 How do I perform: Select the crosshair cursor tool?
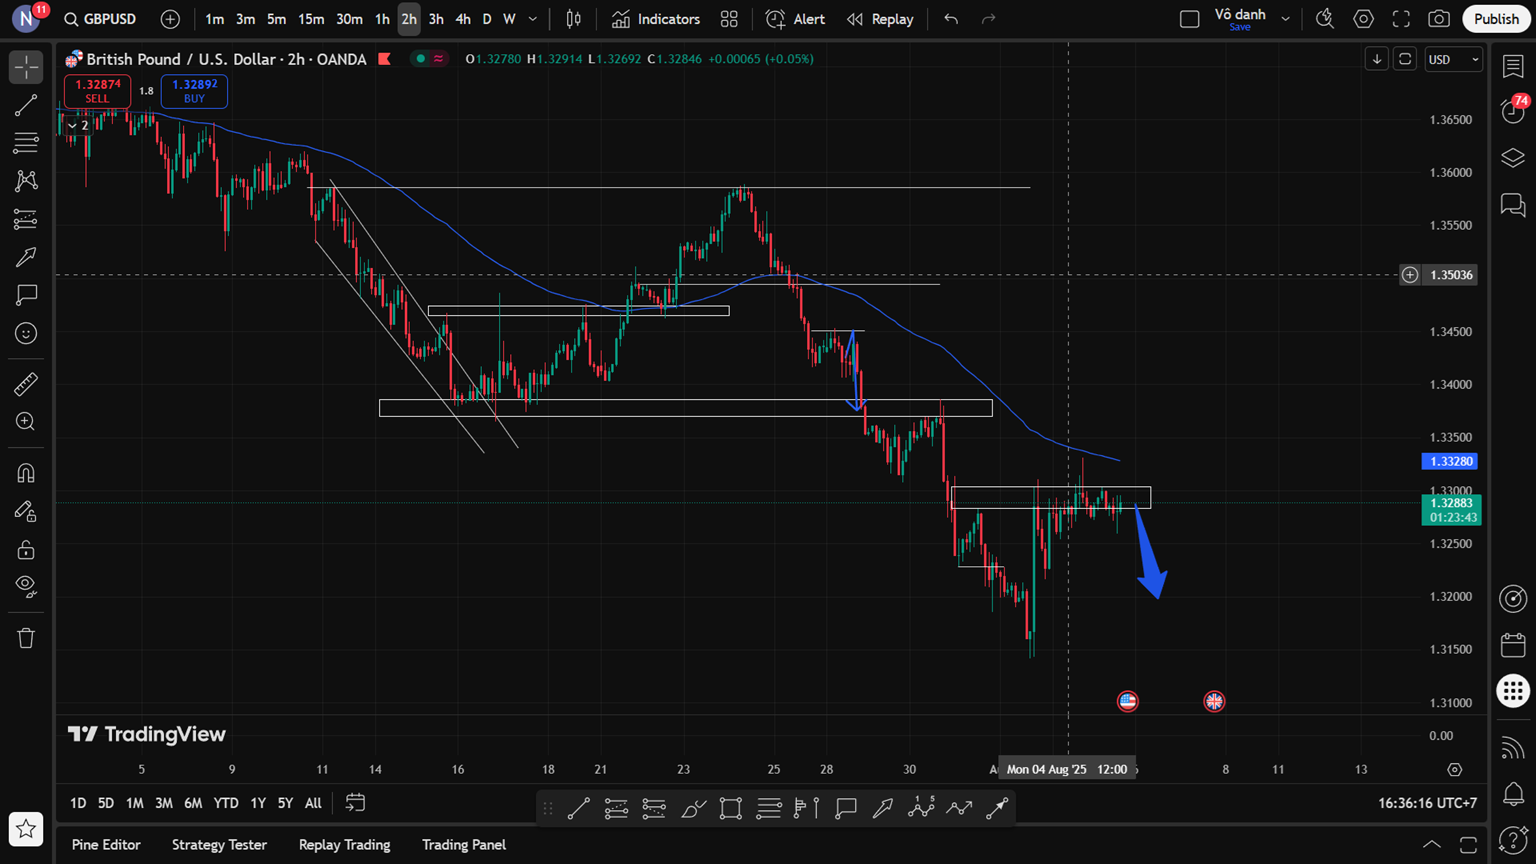(26, 67)
